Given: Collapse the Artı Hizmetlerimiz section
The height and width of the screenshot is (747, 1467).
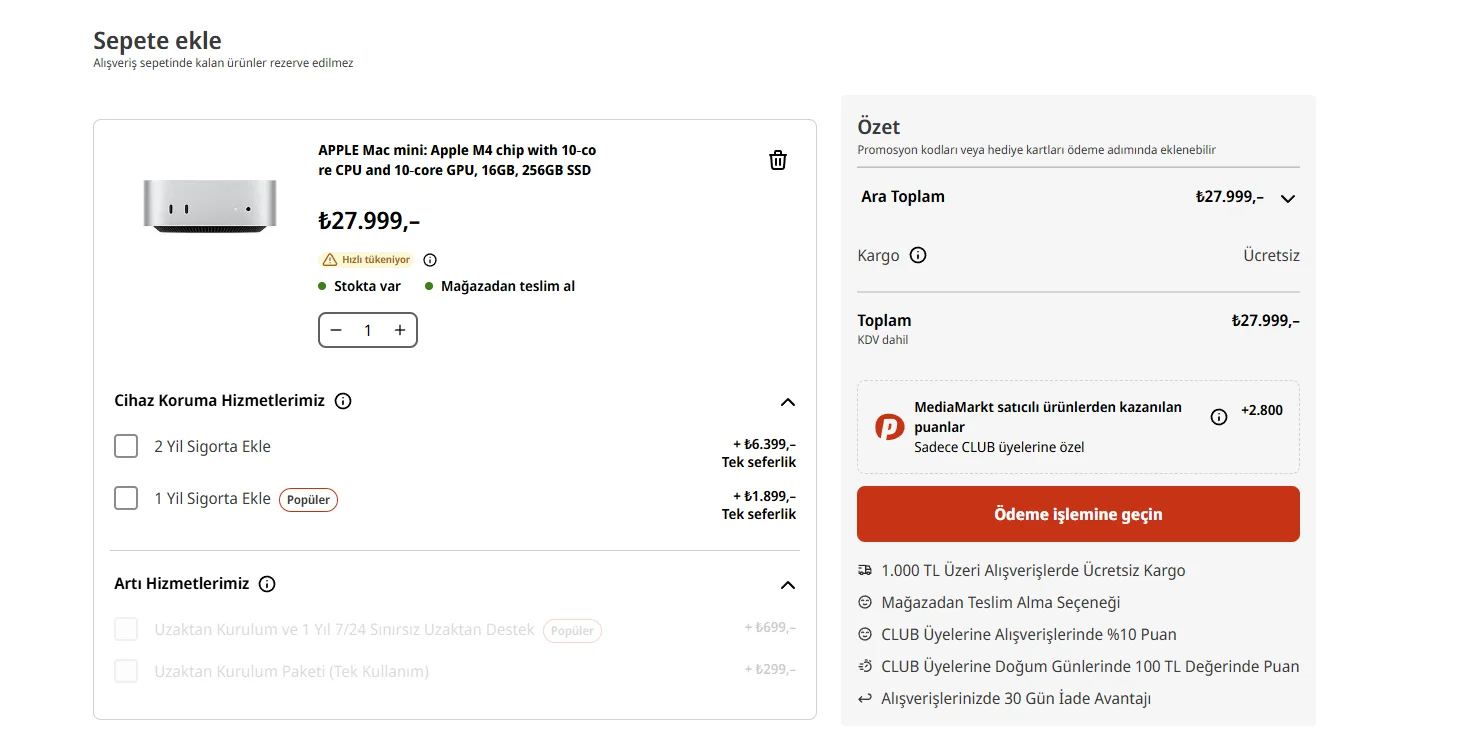Looking at the screenshot, I should point(788,585).
